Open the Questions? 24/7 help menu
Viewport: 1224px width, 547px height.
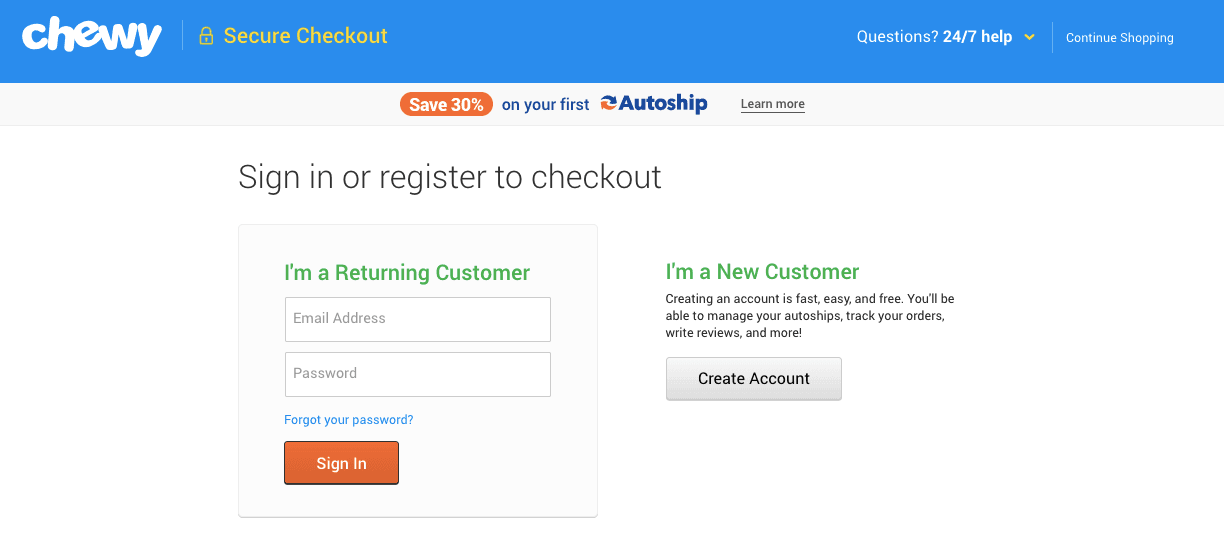[x=934, y=37]
